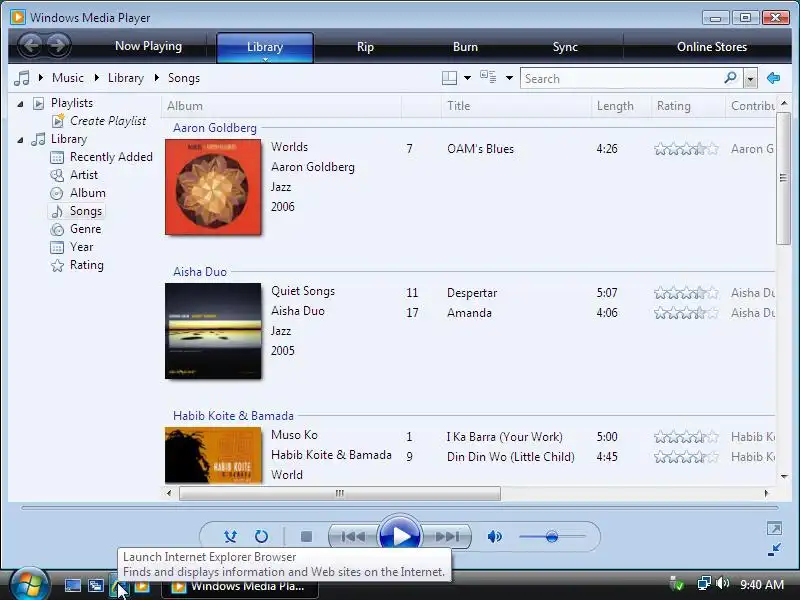Toggle shuffle mode
Image resolution: width=800 pixels, height=600 pixels.
tap(231, 536)
